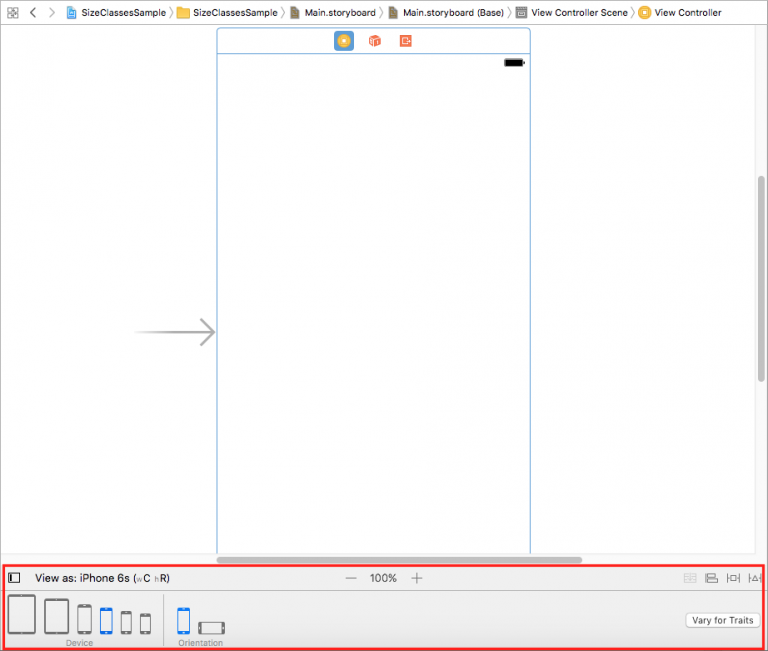Viewport: 768px width, 651px height.
Task: Select the First Responder cube icon
Action: (374, 41)
